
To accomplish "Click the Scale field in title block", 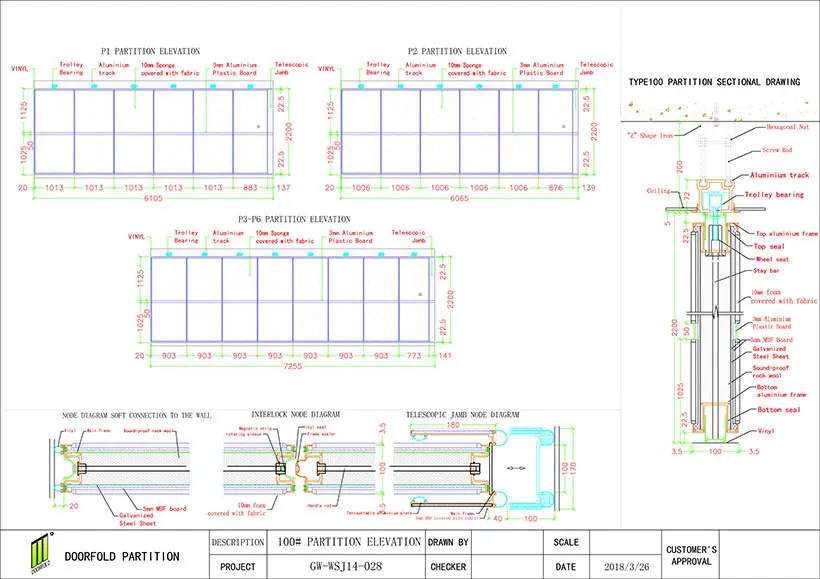I will pyautogui.click(x=566, y=542).
